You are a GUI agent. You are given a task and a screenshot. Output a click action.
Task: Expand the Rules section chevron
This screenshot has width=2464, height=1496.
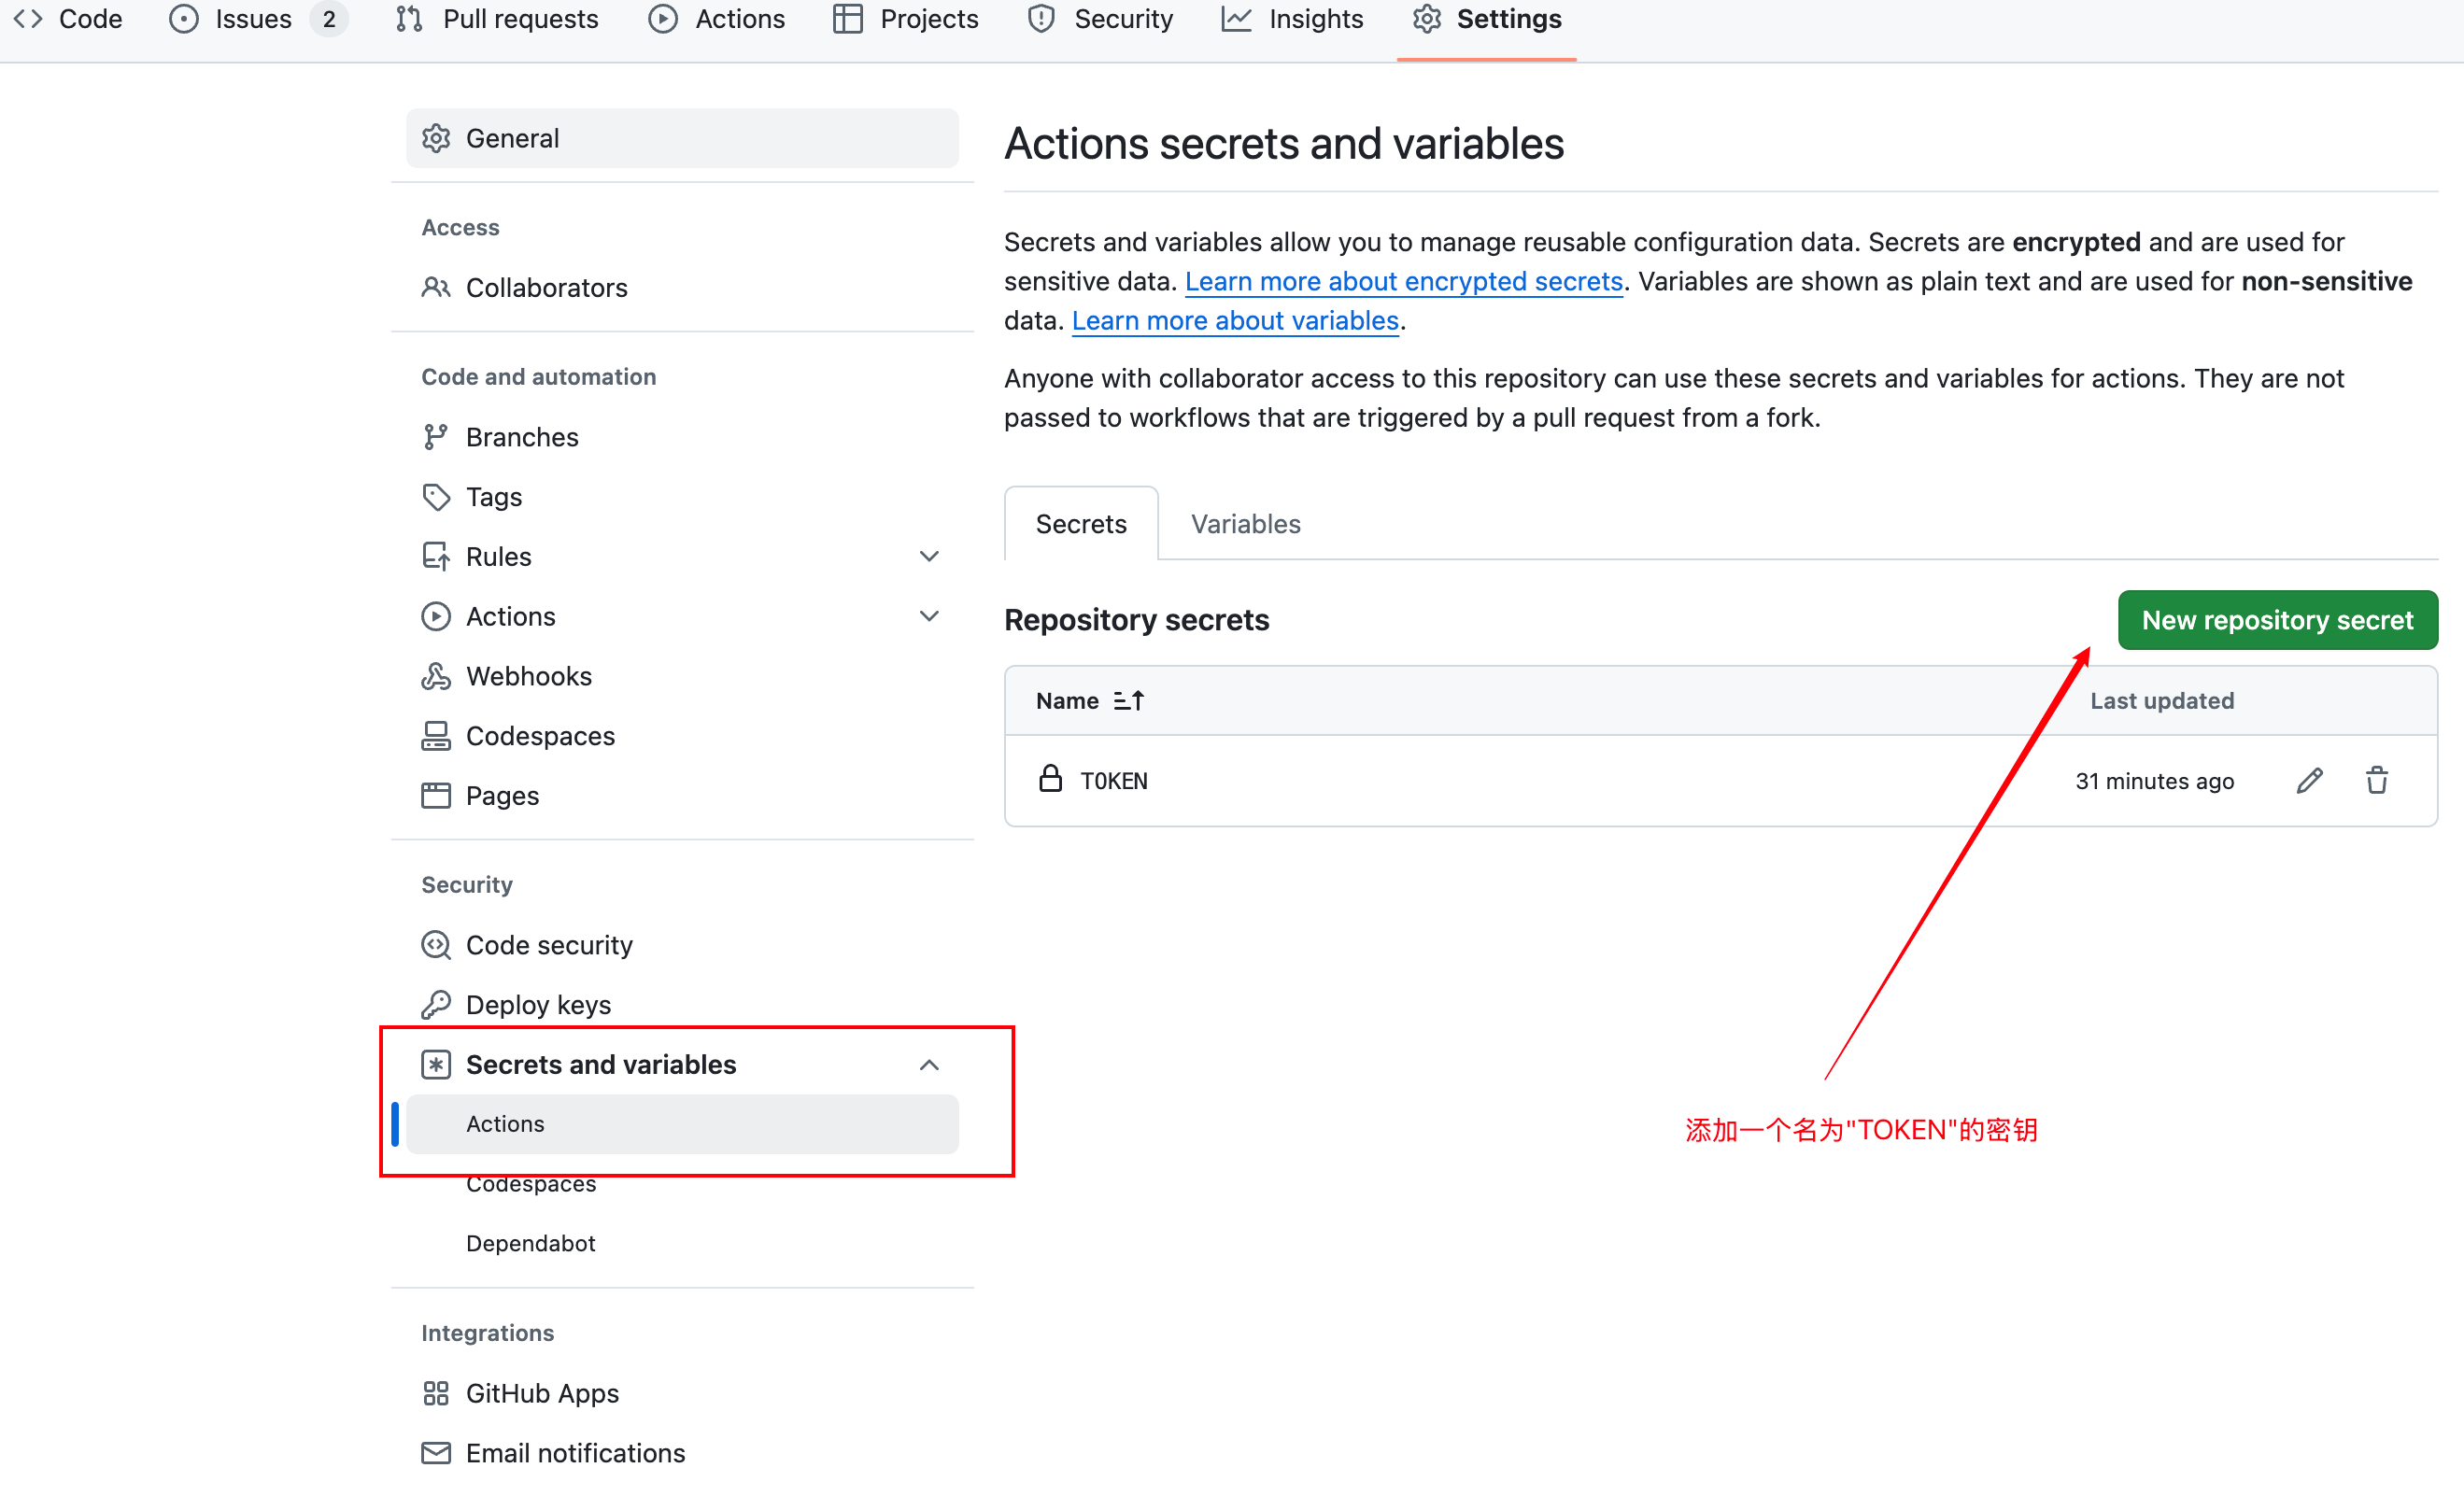(929, 556)
